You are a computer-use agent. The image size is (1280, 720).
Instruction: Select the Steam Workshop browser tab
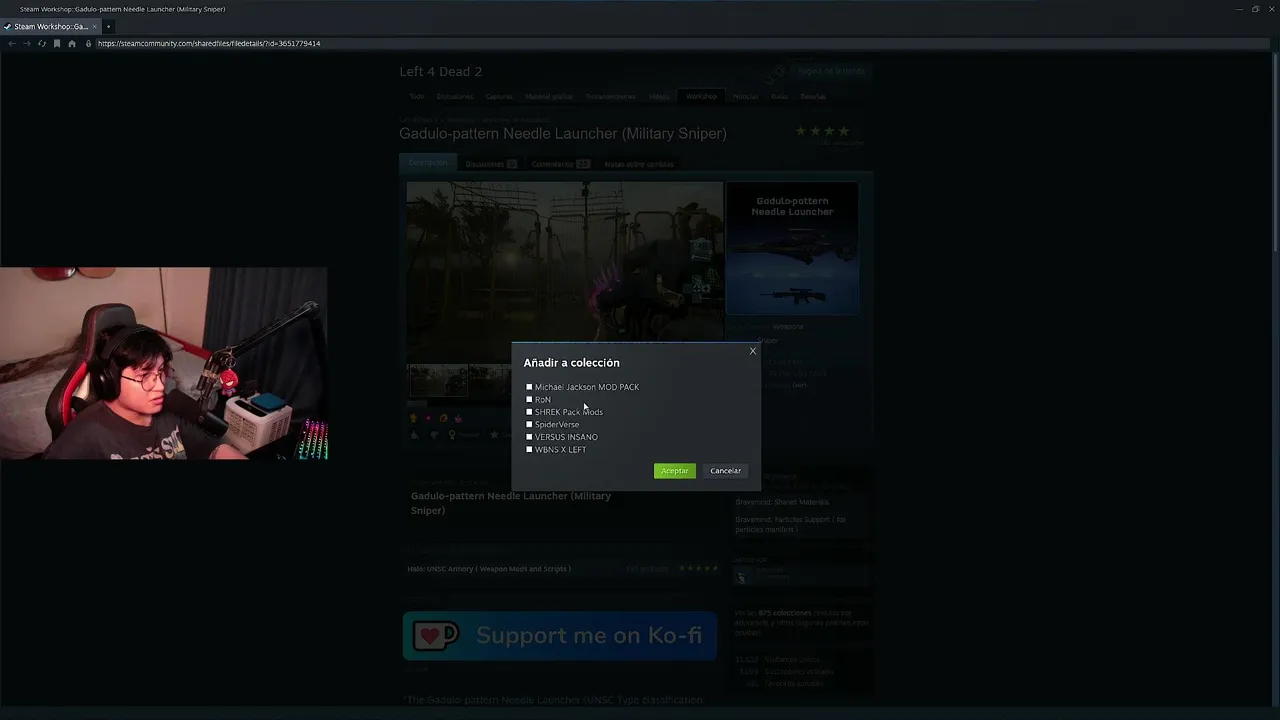click(50, 27)
